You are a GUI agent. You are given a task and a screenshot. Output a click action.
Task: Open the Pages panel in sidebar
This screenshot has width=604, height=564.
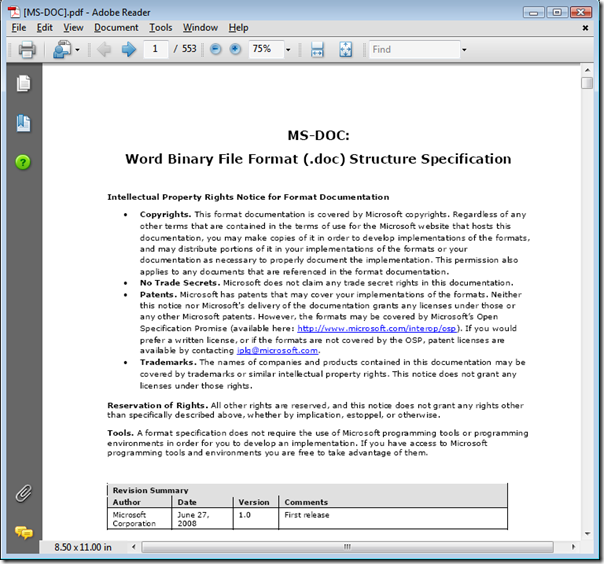pyautogui.click(x=23, y=84)
